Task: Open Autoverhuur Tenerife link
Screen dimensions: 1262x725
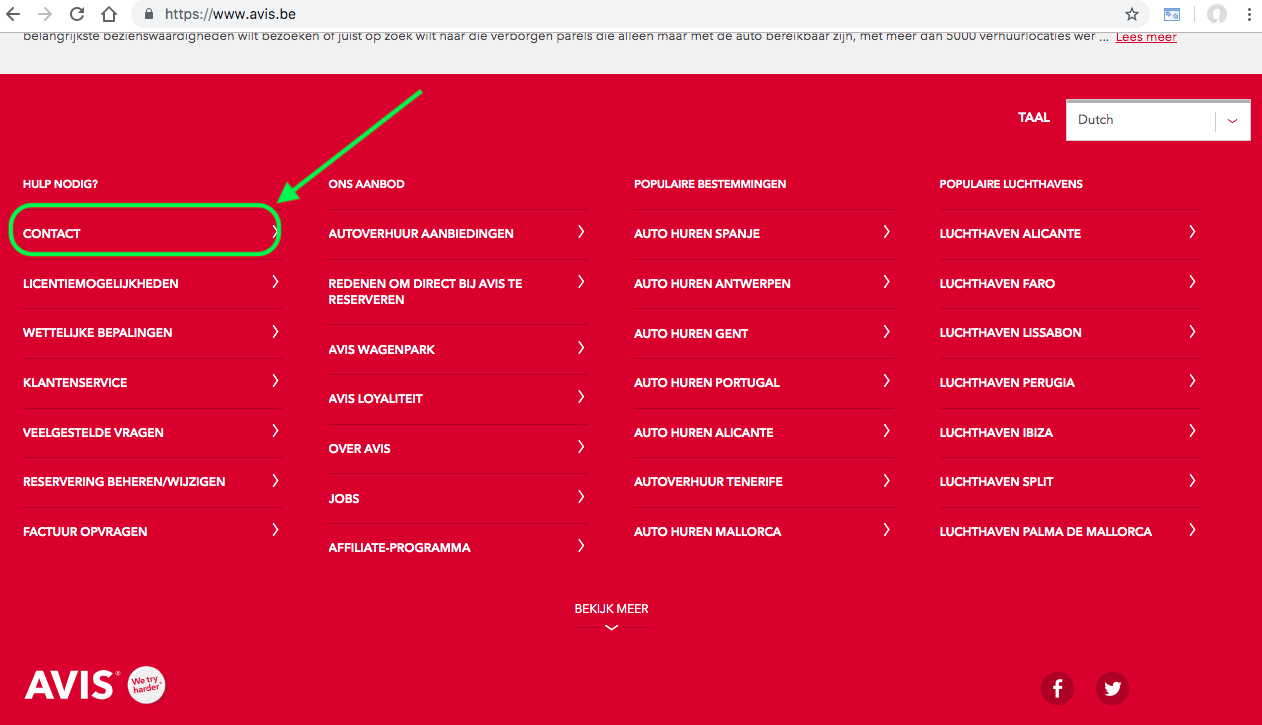Action: [708, 481]
